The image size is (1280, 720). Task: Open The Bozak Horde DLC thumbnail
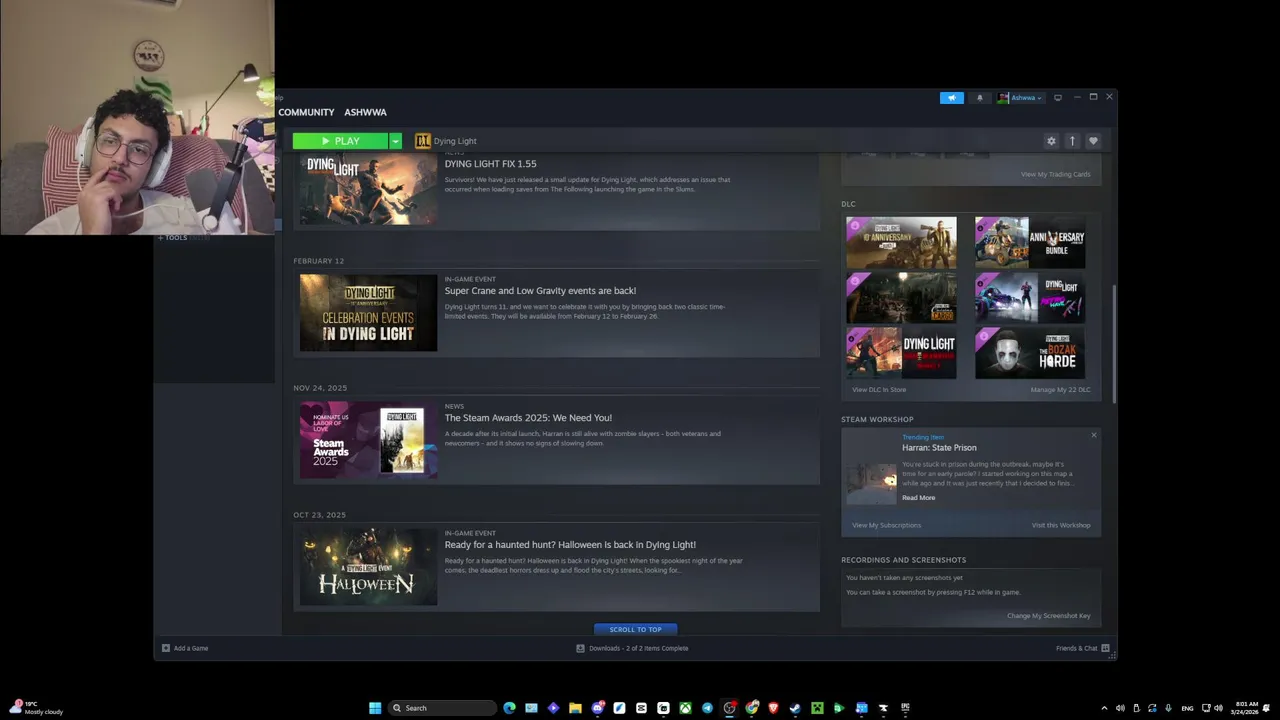point(1030,353)
